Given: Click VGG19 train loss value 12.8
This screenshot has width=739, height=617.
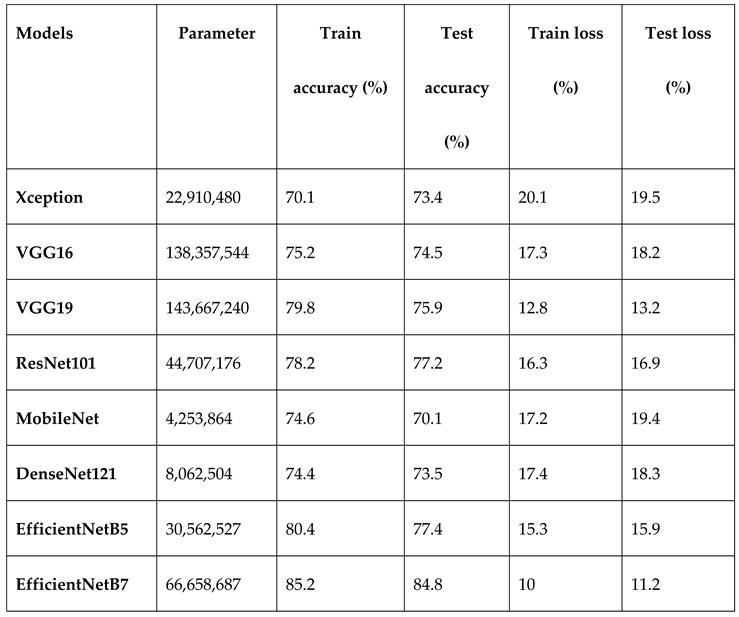Looking at the screenshot, I should coord(534,308).
